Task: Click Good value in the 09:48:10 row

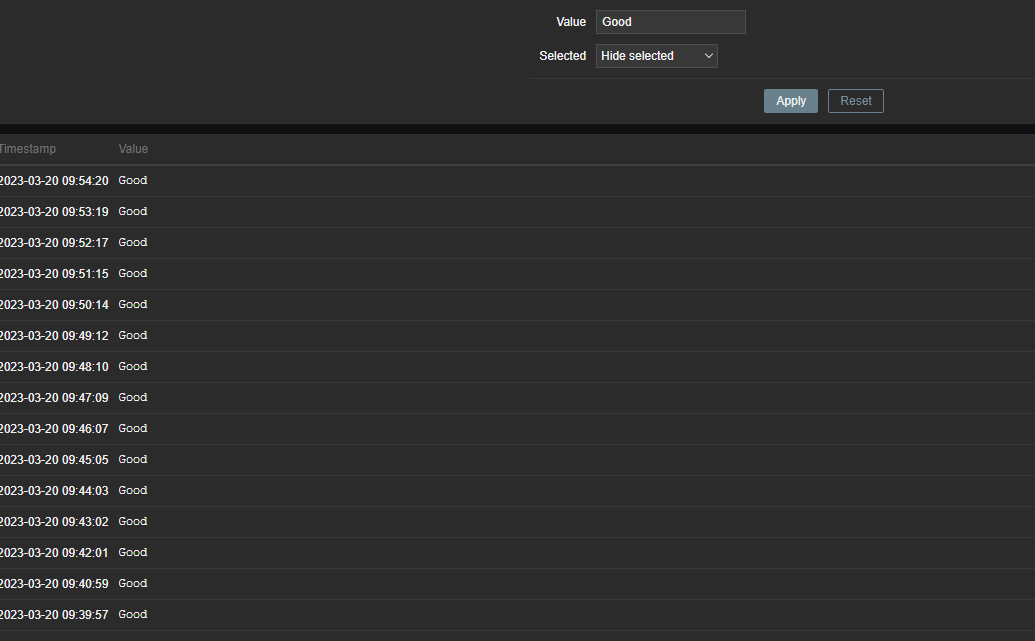Action: coord(133,366)
